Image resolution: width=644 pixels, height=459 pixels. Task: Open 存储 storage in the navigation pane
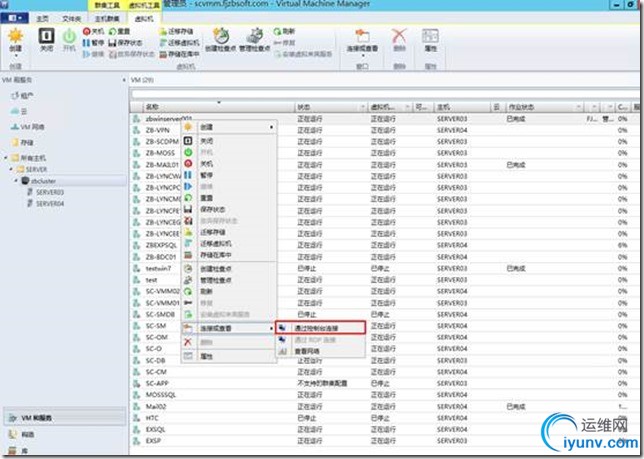point(23,143)
